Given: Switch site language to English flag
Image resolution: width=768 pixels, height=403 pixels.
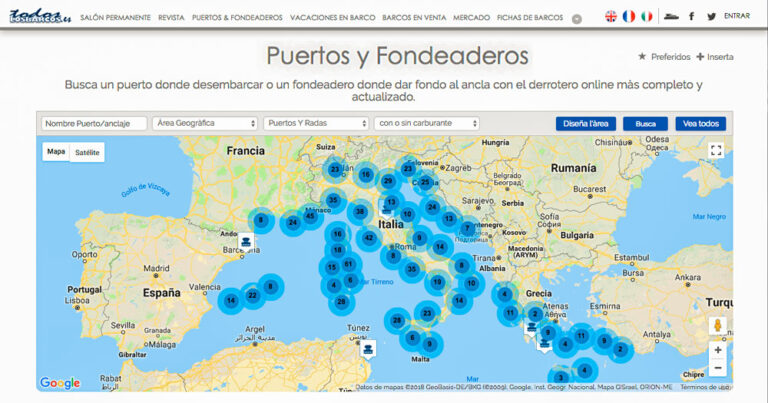Looking at the screenshot, I should pos(611,16).
